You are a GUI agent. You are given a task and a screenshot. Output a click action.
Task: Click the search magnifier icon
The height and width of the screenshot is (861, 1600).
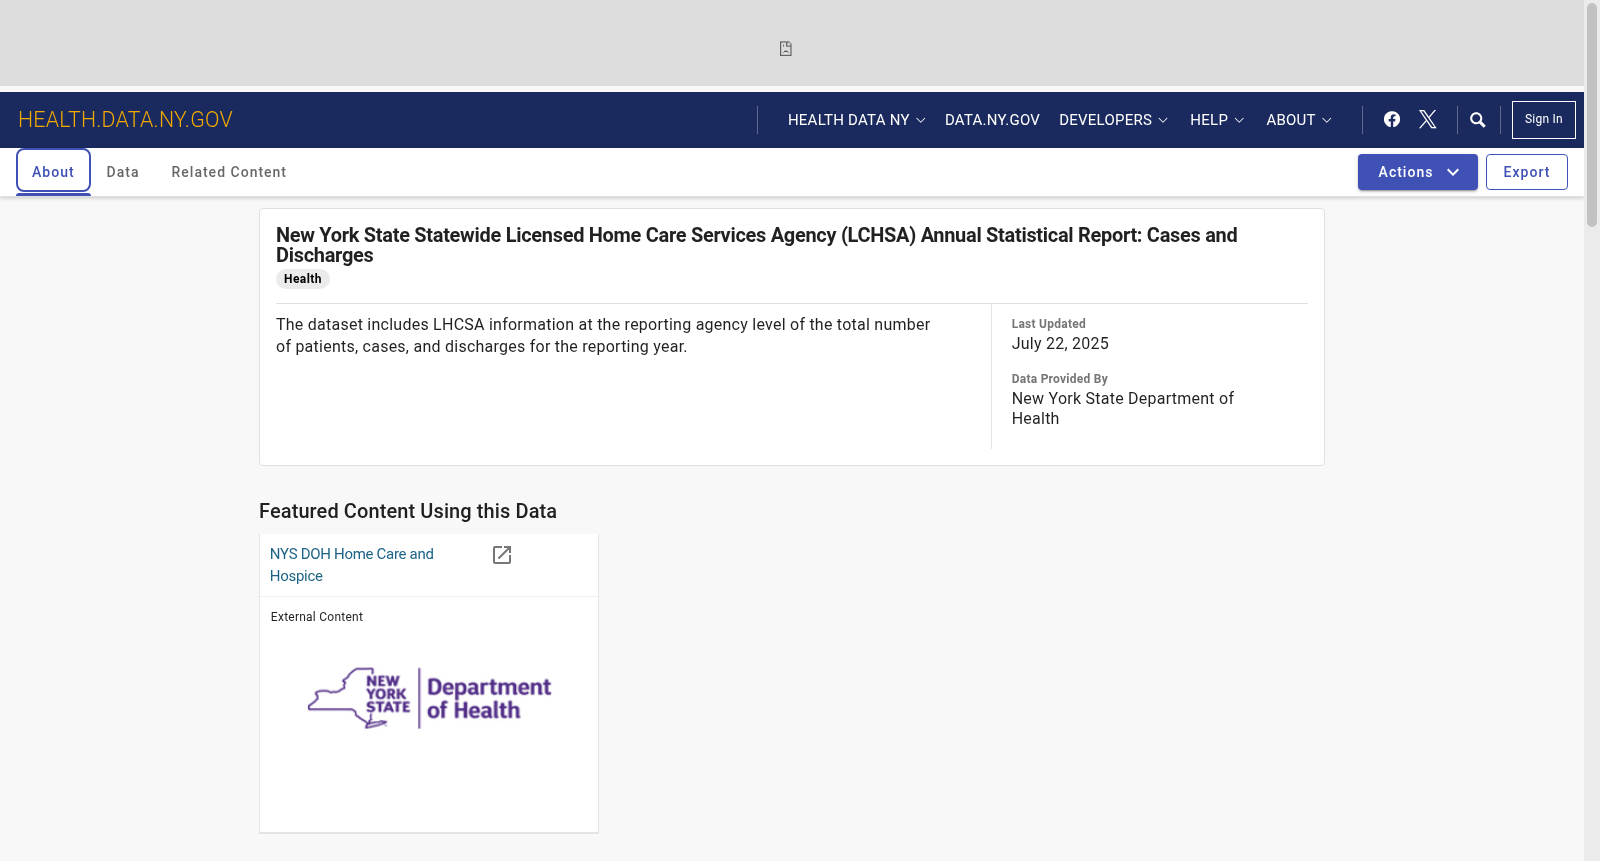(x=1478, y=120)
